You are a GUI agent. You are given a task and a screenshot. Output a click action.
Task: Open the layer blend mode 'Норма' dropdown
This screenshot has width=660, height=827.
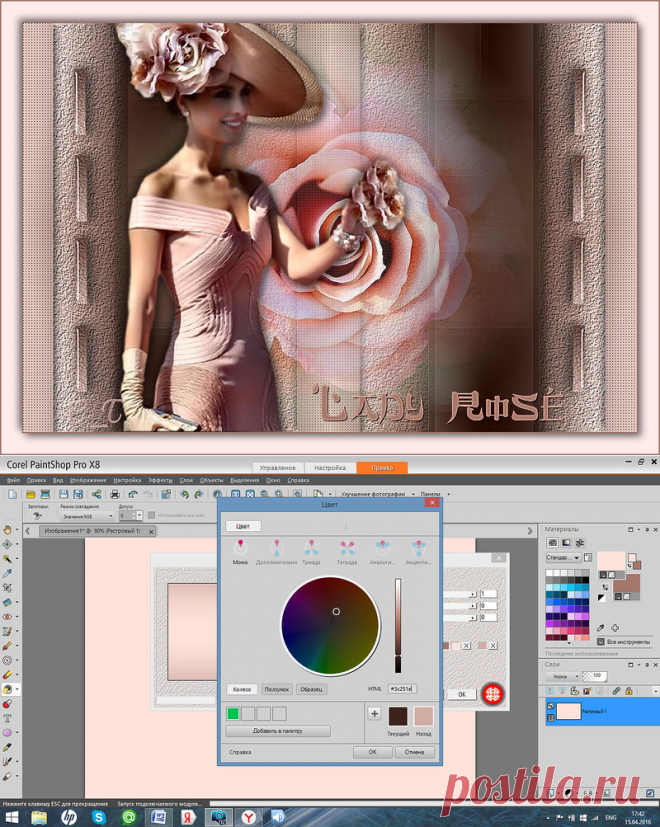click(x=562, y=676)
